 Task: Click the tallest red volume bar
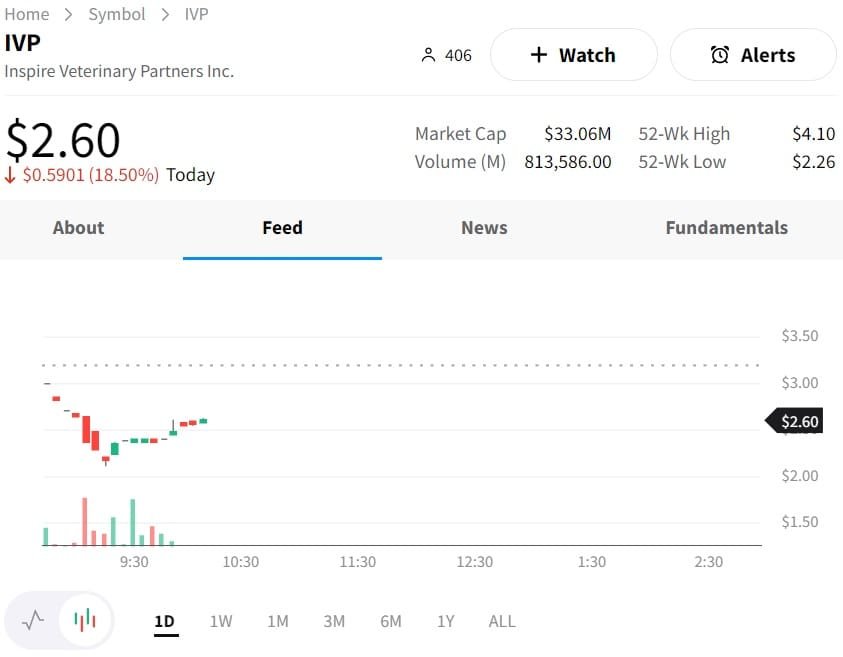[x=85, y=521]
